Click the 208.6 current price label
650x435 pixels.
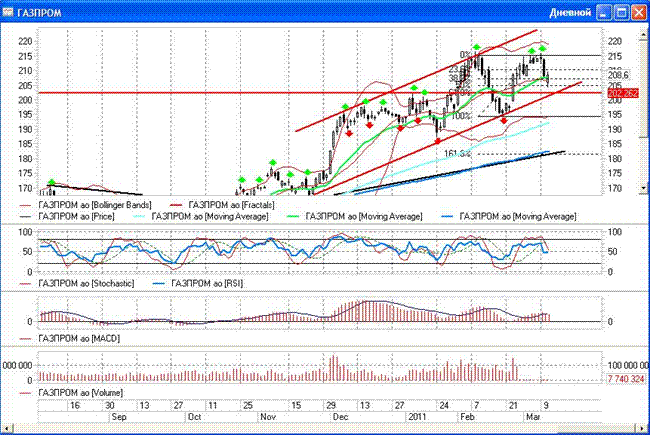(x=618, y=75)
